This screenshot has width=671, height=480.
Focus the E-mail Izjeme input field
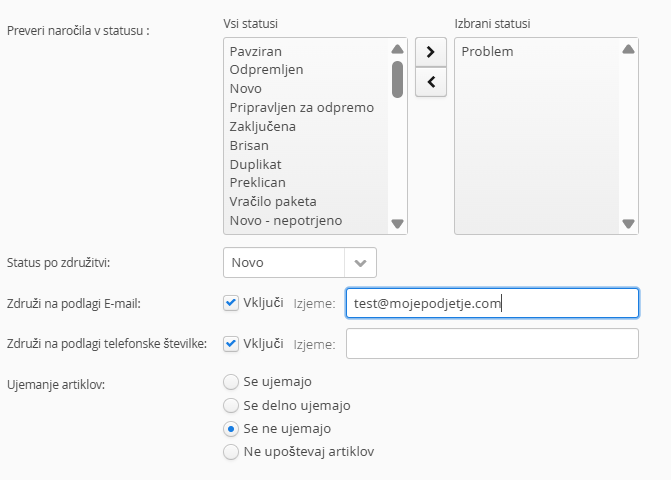(492, 303)
